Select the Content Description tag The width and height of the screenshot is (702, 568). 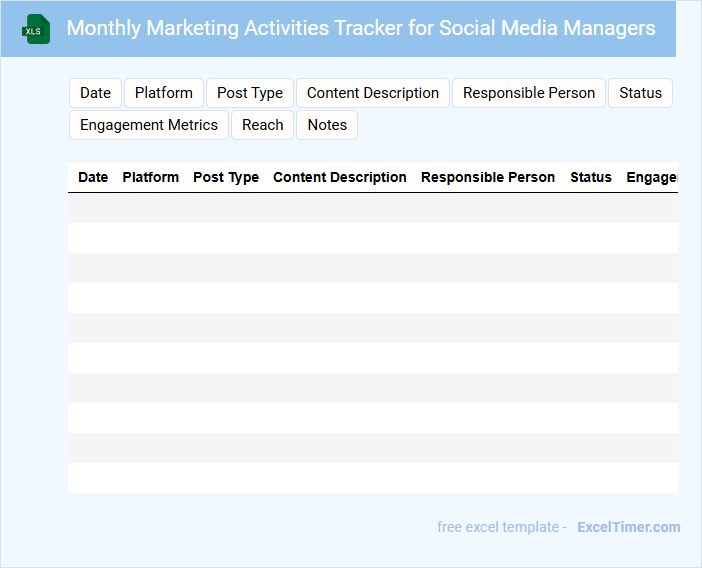[x=373, y=93]
